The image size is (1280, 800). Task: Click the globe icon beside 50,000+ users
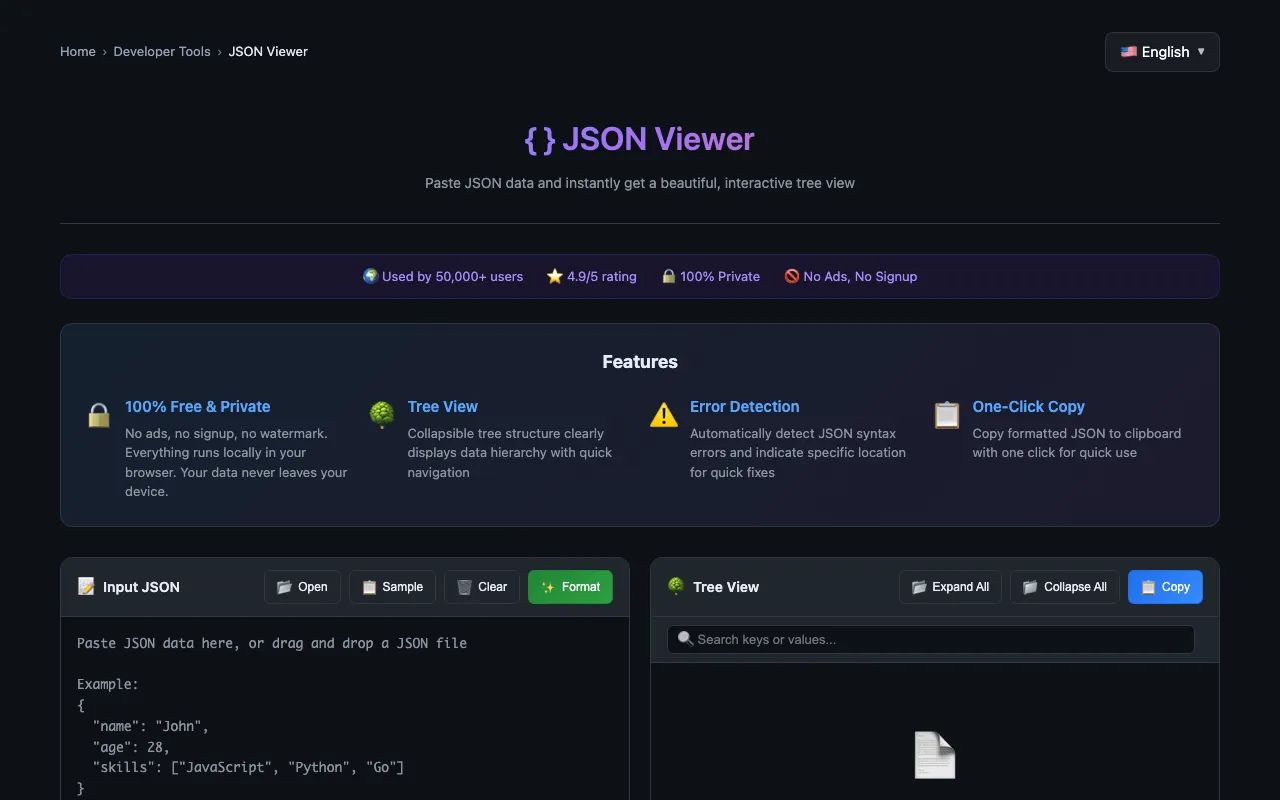point(370,276)
